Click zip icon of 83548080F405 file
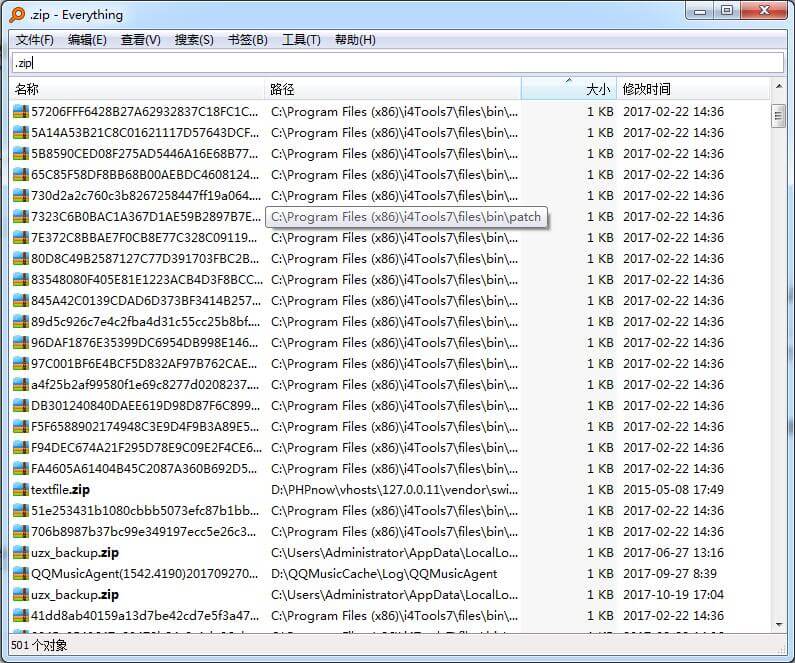The width and height of the screenshot is (795, 663). (x=21, y=280)
